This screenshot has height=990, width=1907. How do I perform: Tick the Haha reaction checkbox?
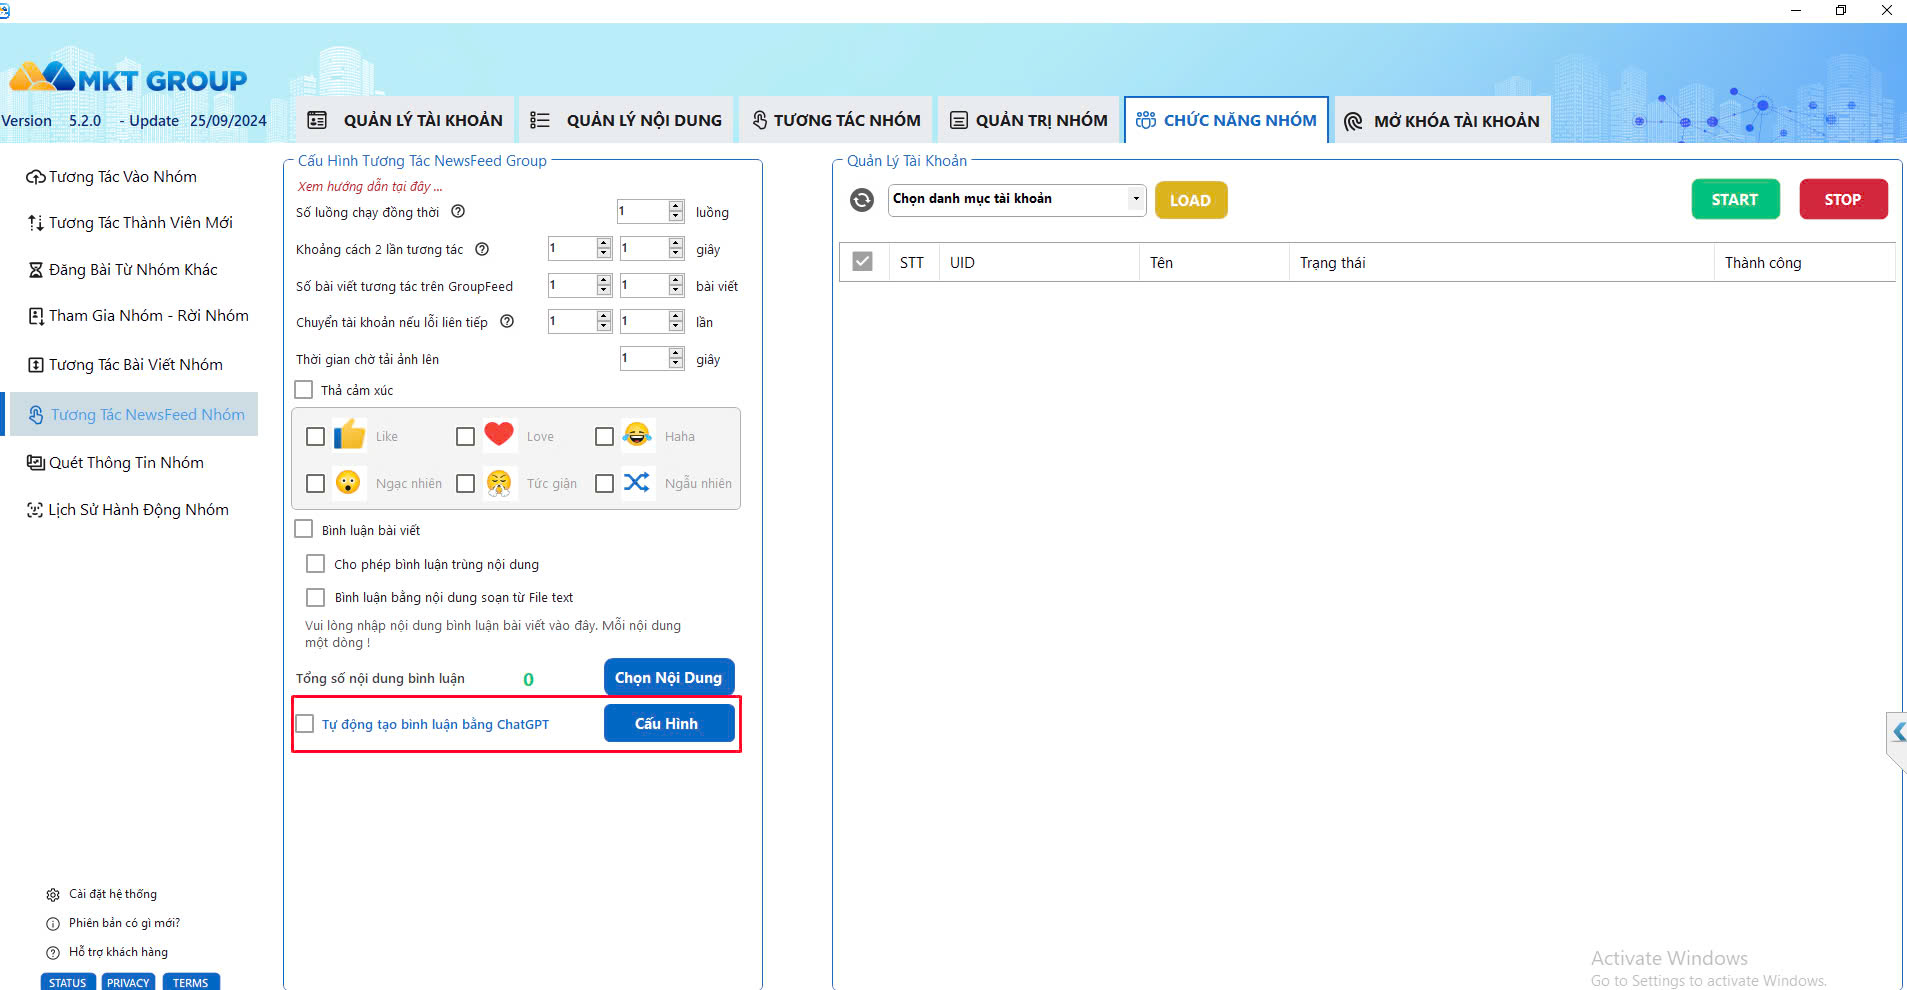click(604, 436)
